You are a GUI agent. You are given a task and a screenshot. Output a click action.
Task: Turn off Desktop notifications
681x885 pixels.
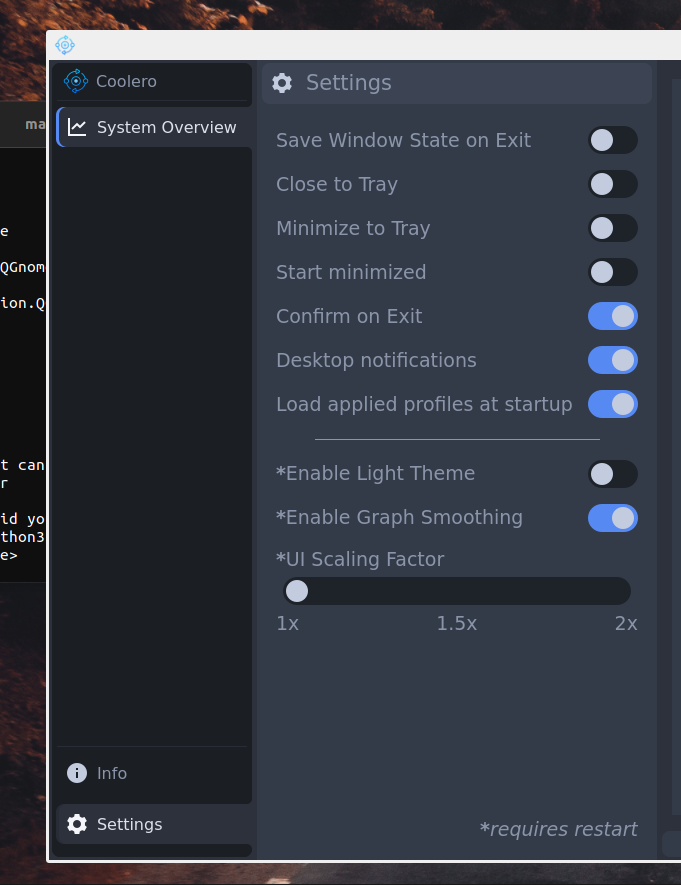click(612, 360)
